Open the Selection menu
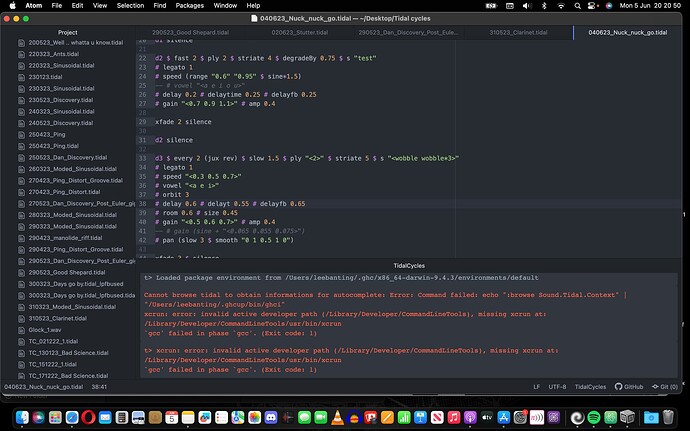690x431 pixels. pyautogui.click(x=130, y=5)
